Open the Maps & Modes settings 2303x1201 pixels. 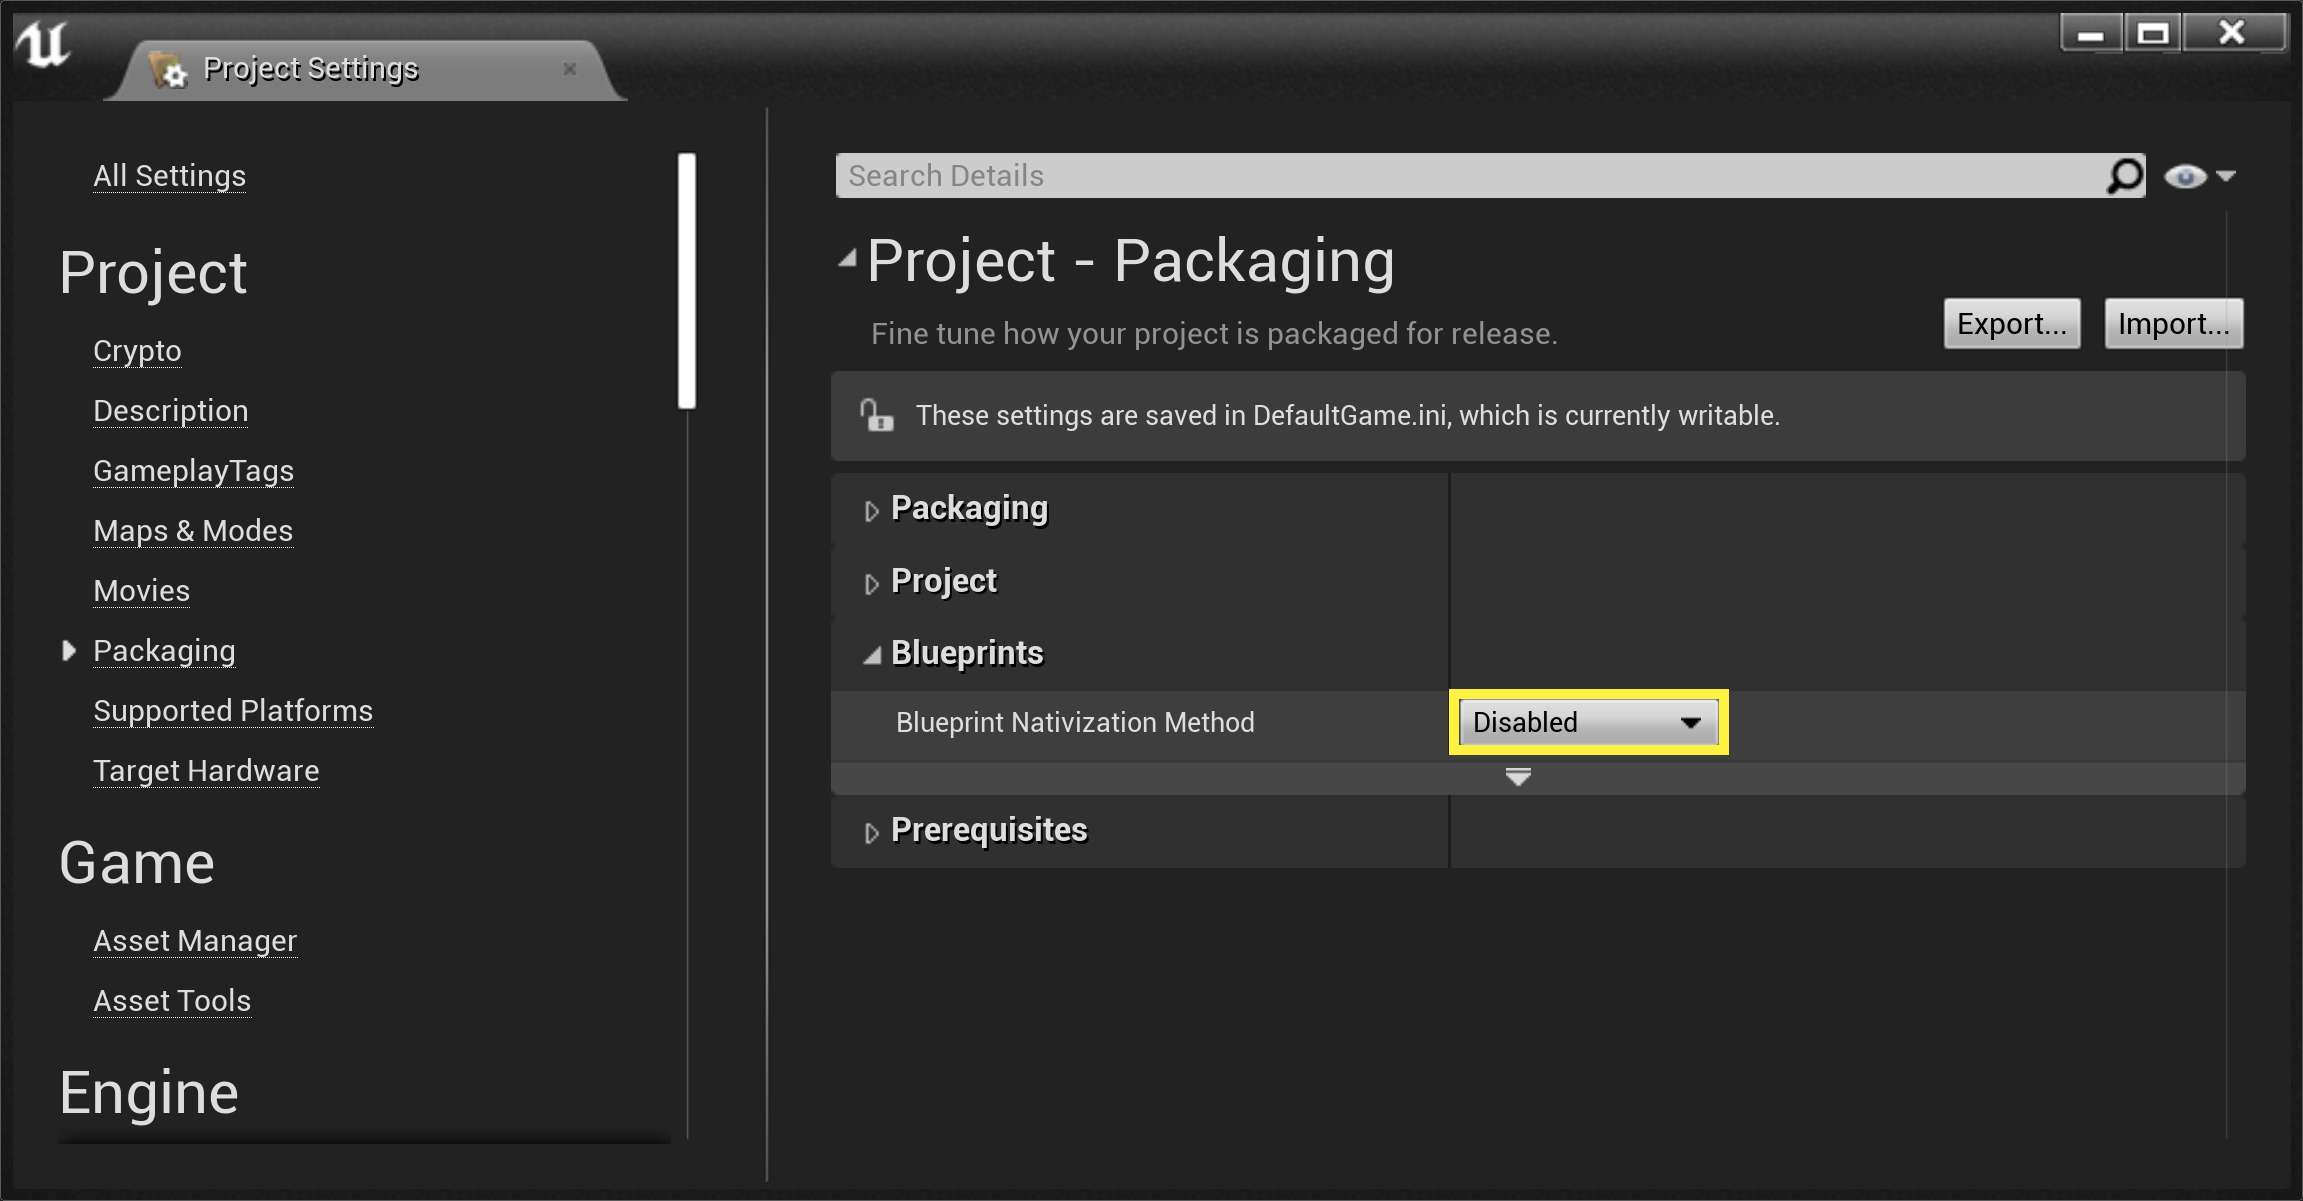tap(193, 531)
